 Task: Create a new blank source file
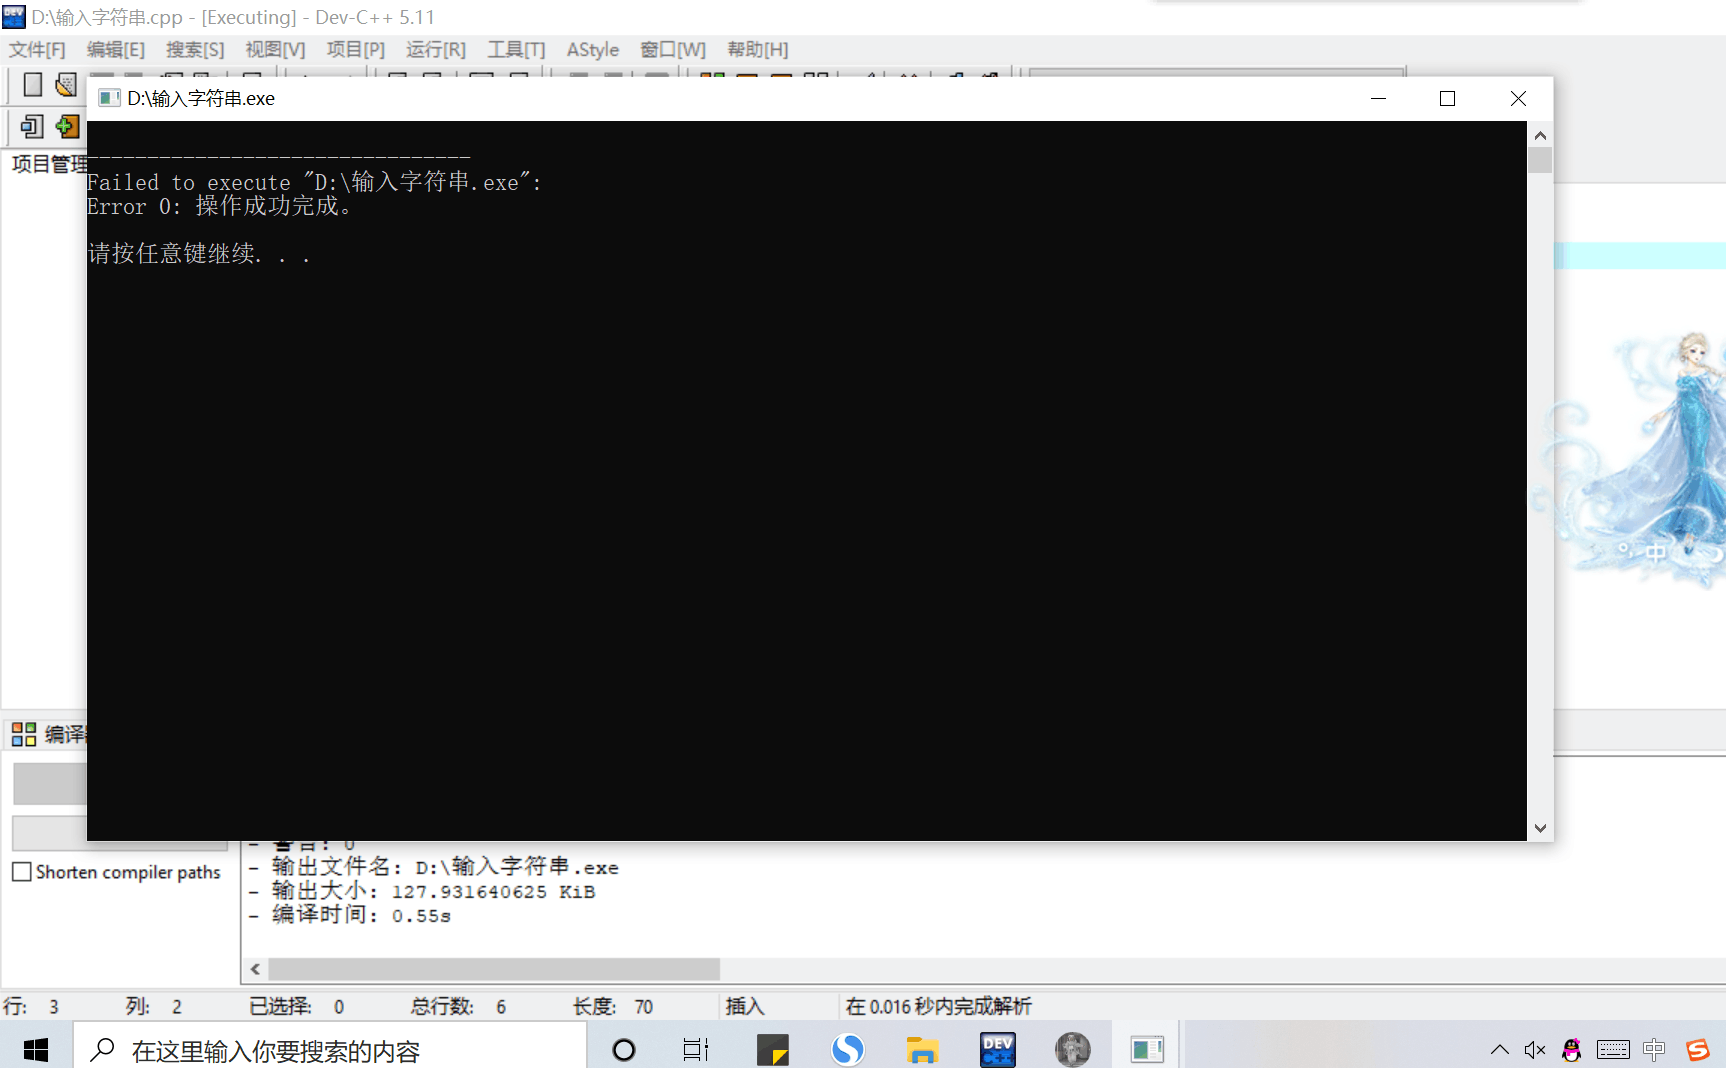click(31, 85)
